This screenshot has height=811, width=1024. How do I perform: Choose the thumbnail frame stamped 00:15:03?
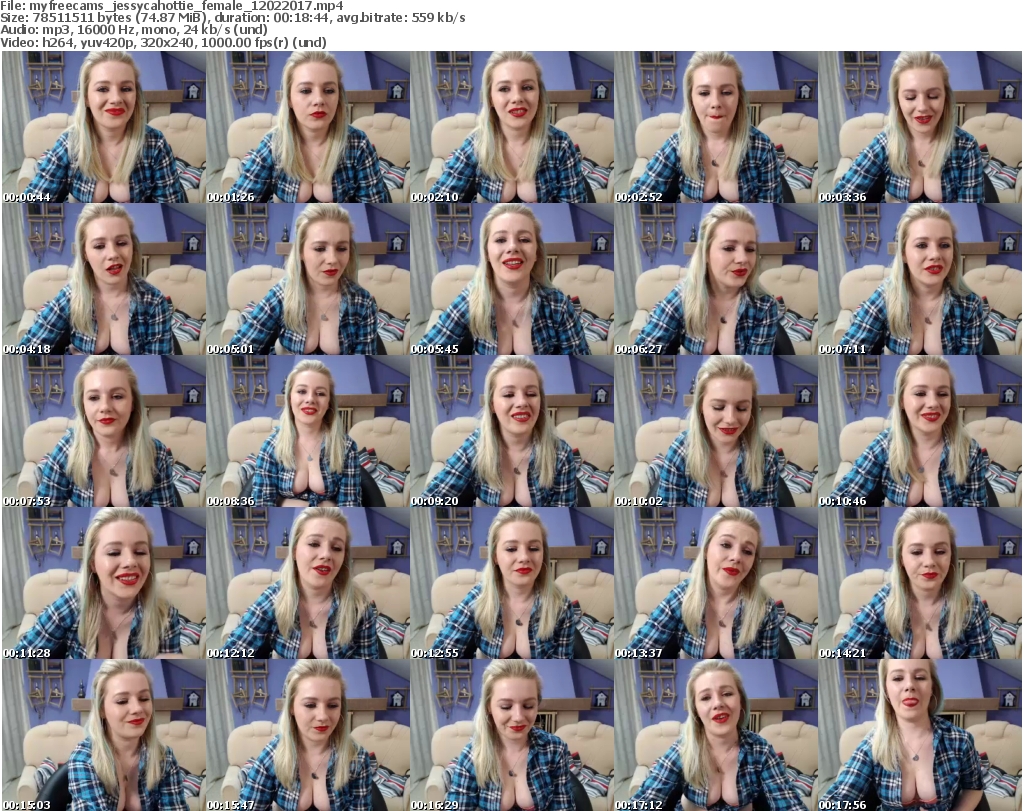104,735
